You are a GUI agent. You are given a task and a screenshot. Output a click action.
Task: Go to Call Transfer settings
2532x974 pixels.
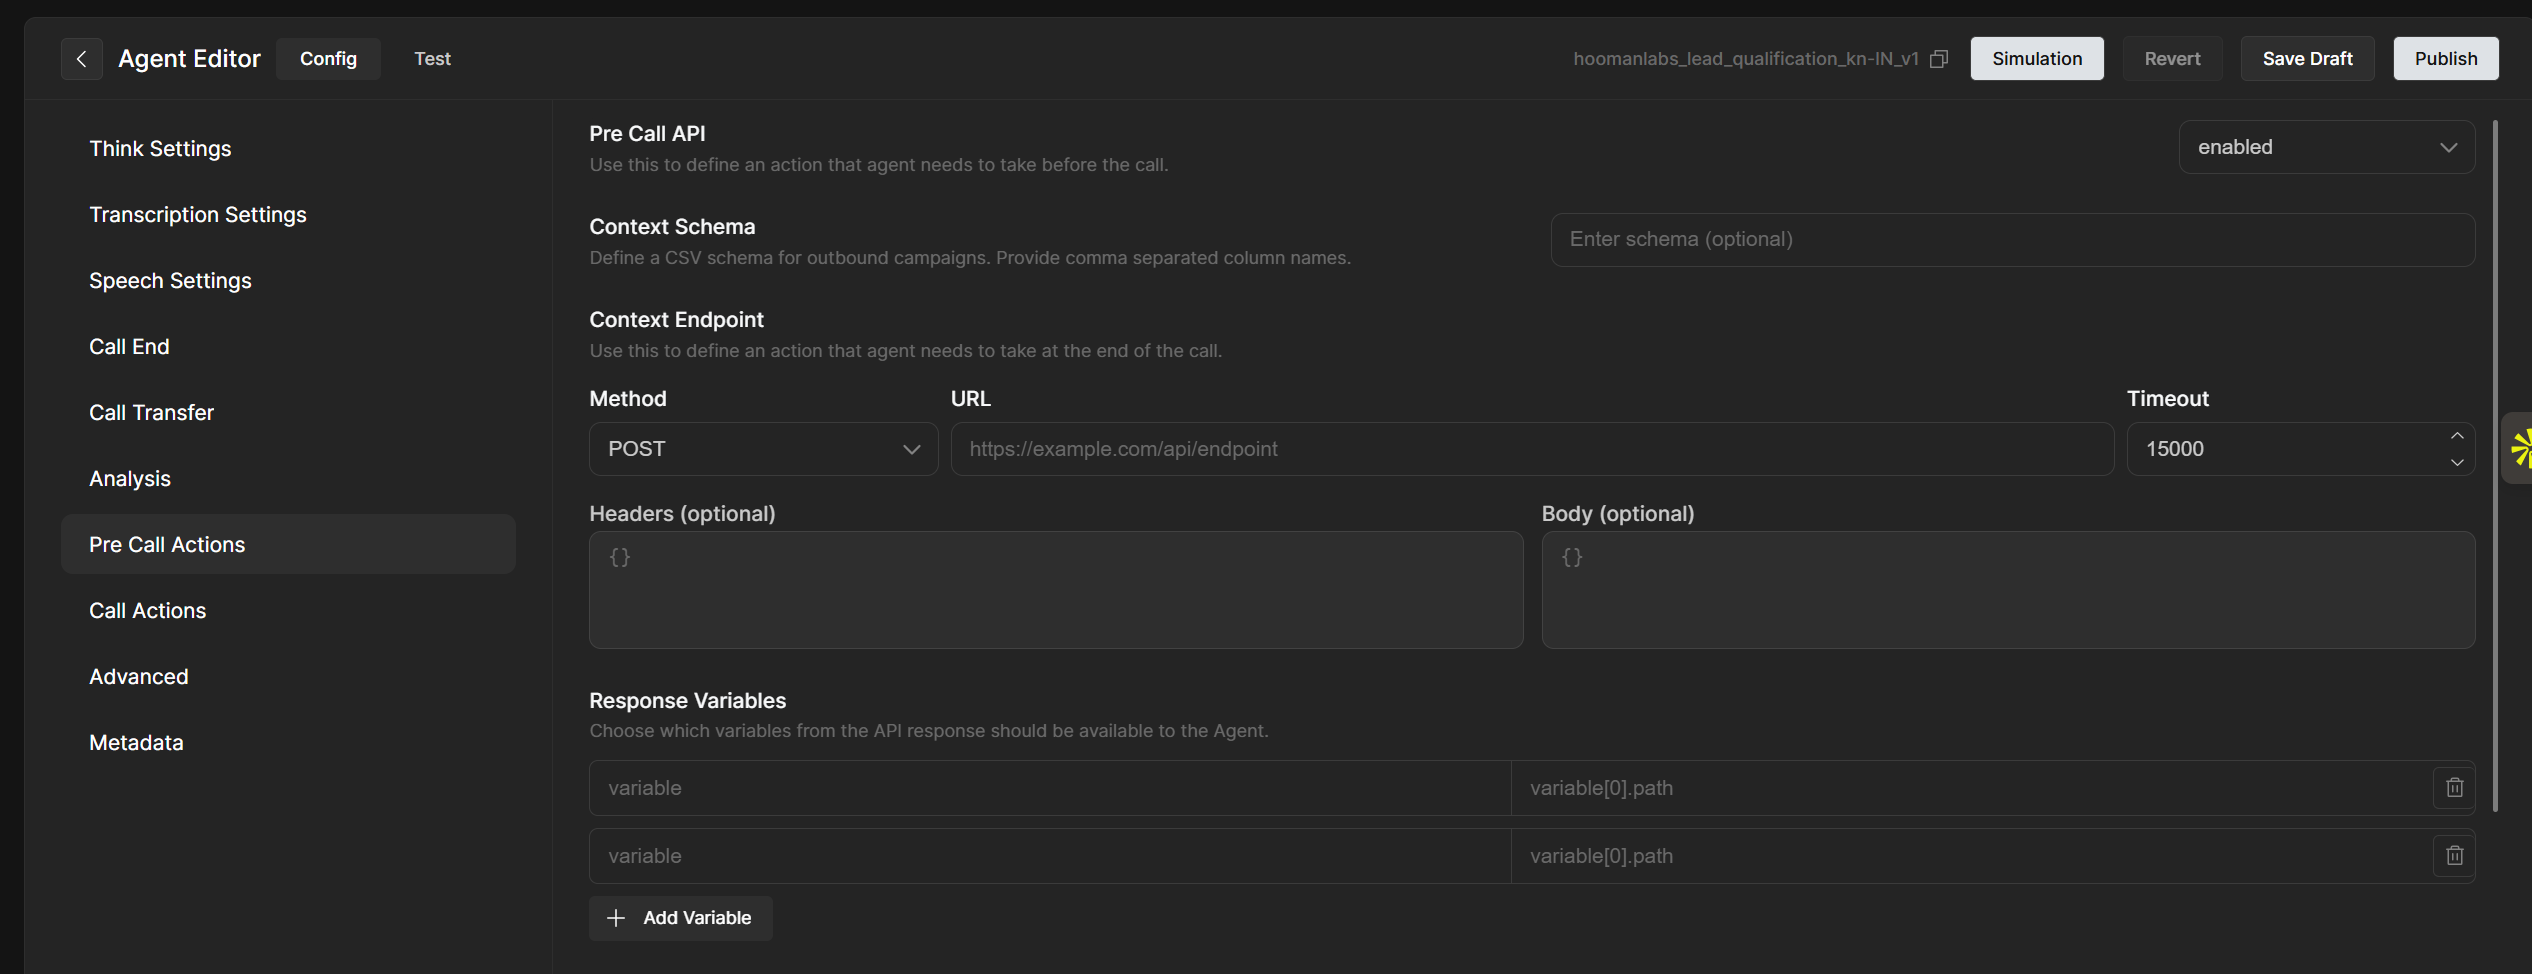151,413
